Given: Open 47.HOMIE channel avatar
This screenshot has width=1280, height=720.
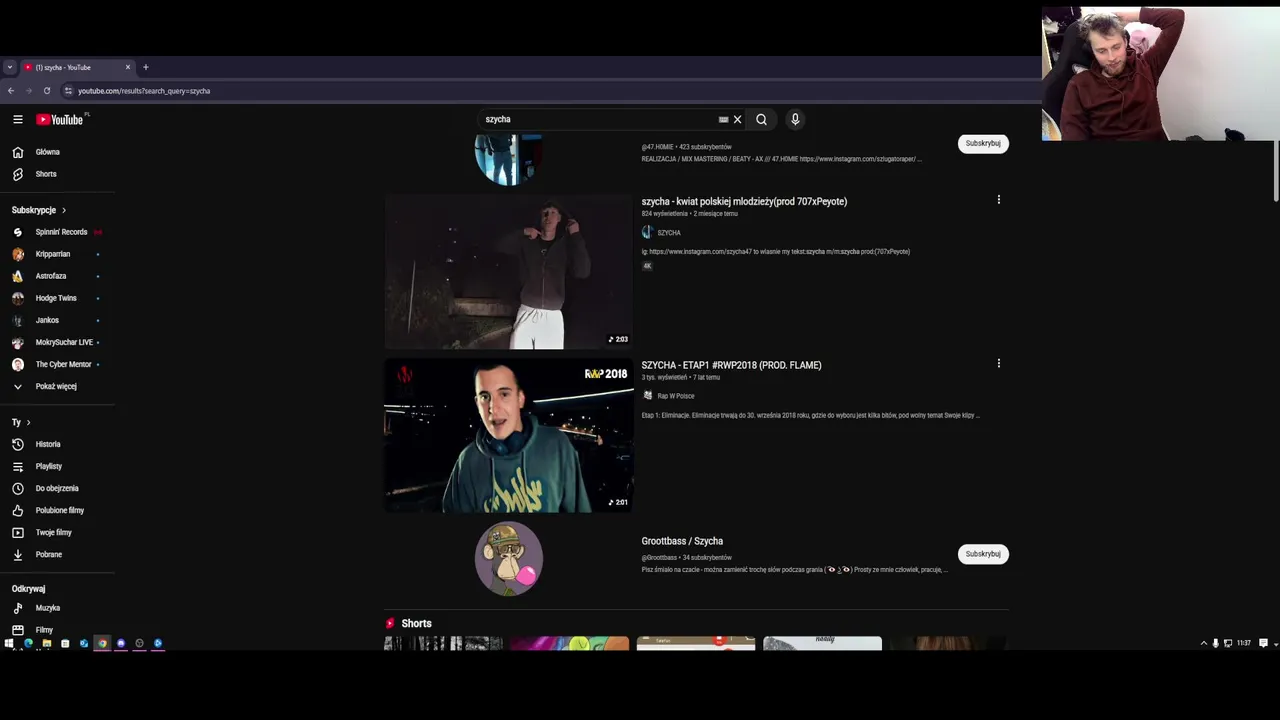Looking at the screenshot, I should coord(508,160).
